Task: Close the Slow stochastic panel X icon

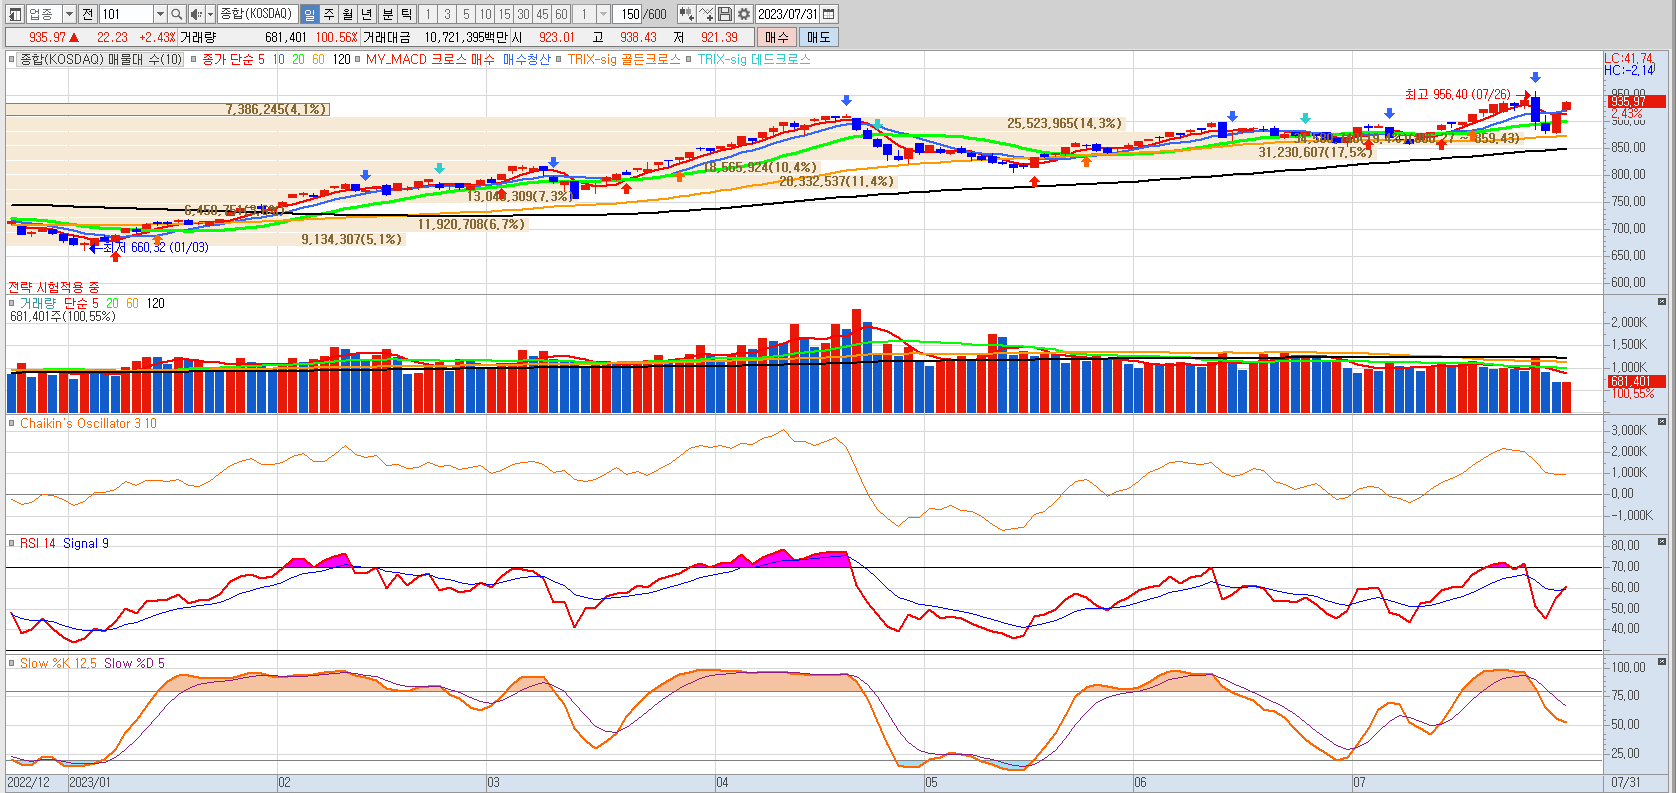Action: [1661, 661]
